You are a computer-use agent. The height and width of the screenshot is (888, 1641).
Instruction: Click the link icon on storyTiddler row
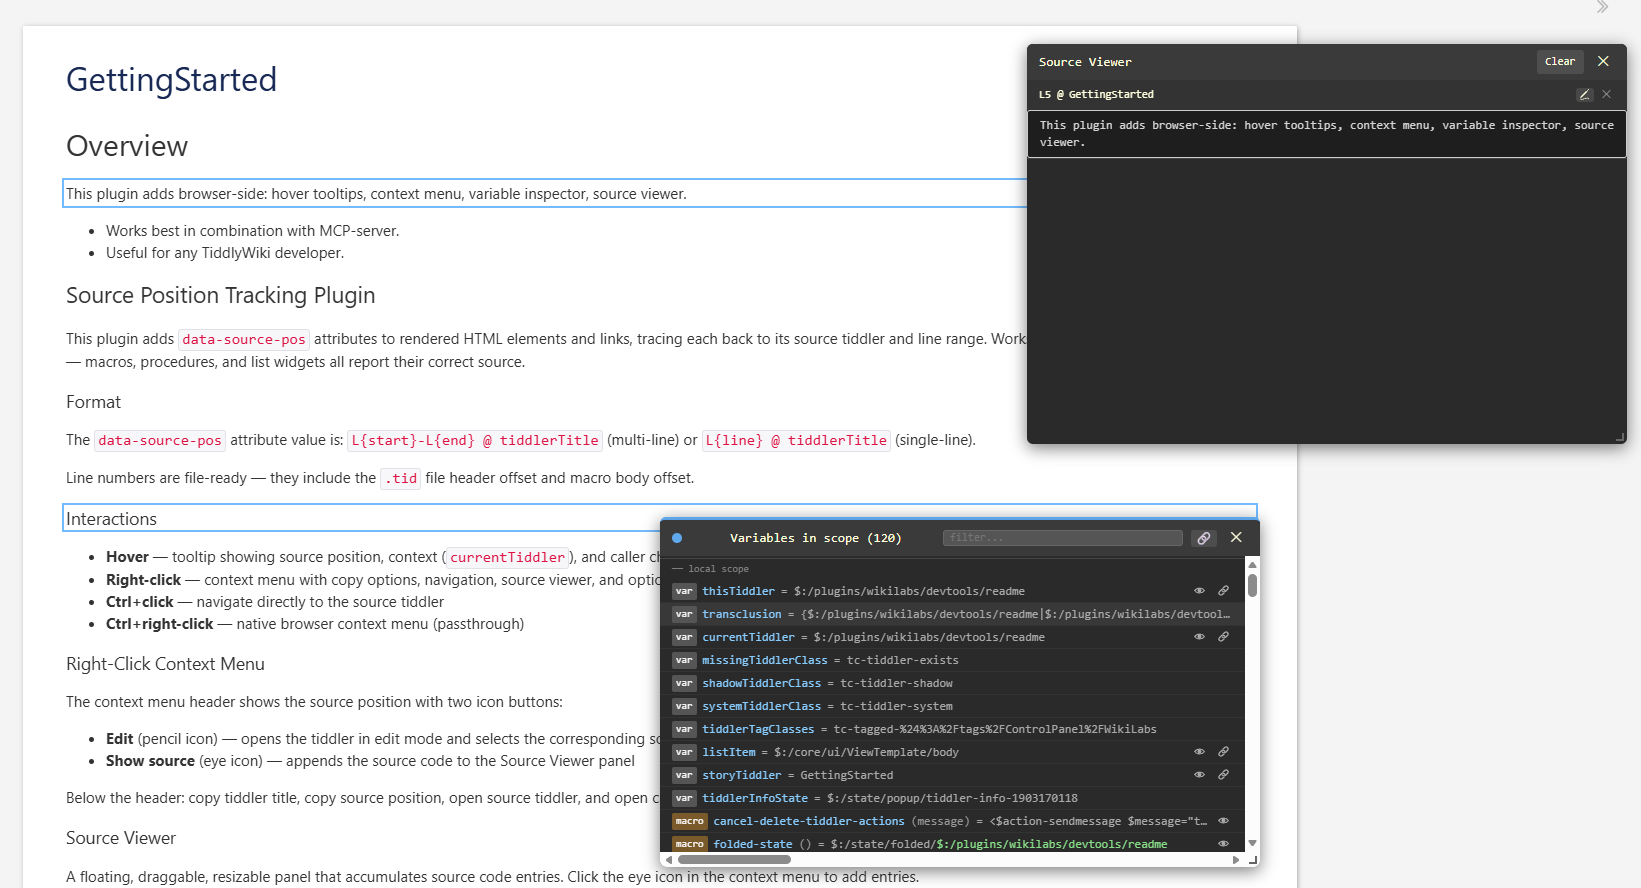click(x=1223, y=775)
